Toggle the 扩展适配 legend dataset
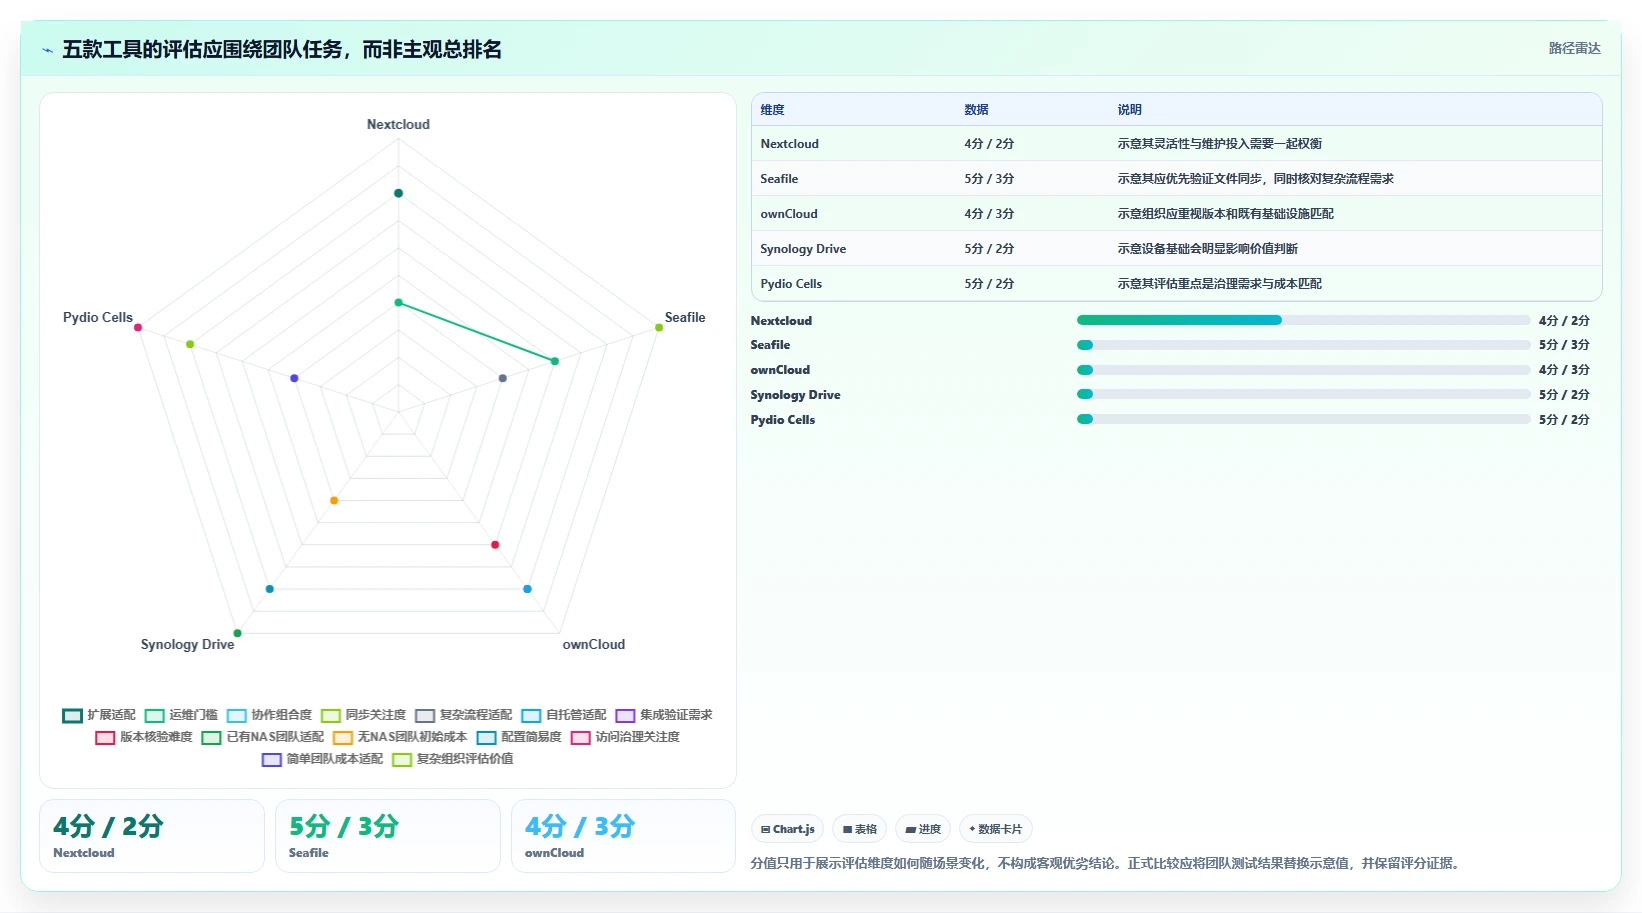Image resolution: width=1642 pixels, height=913 pixels. point(98,715)
